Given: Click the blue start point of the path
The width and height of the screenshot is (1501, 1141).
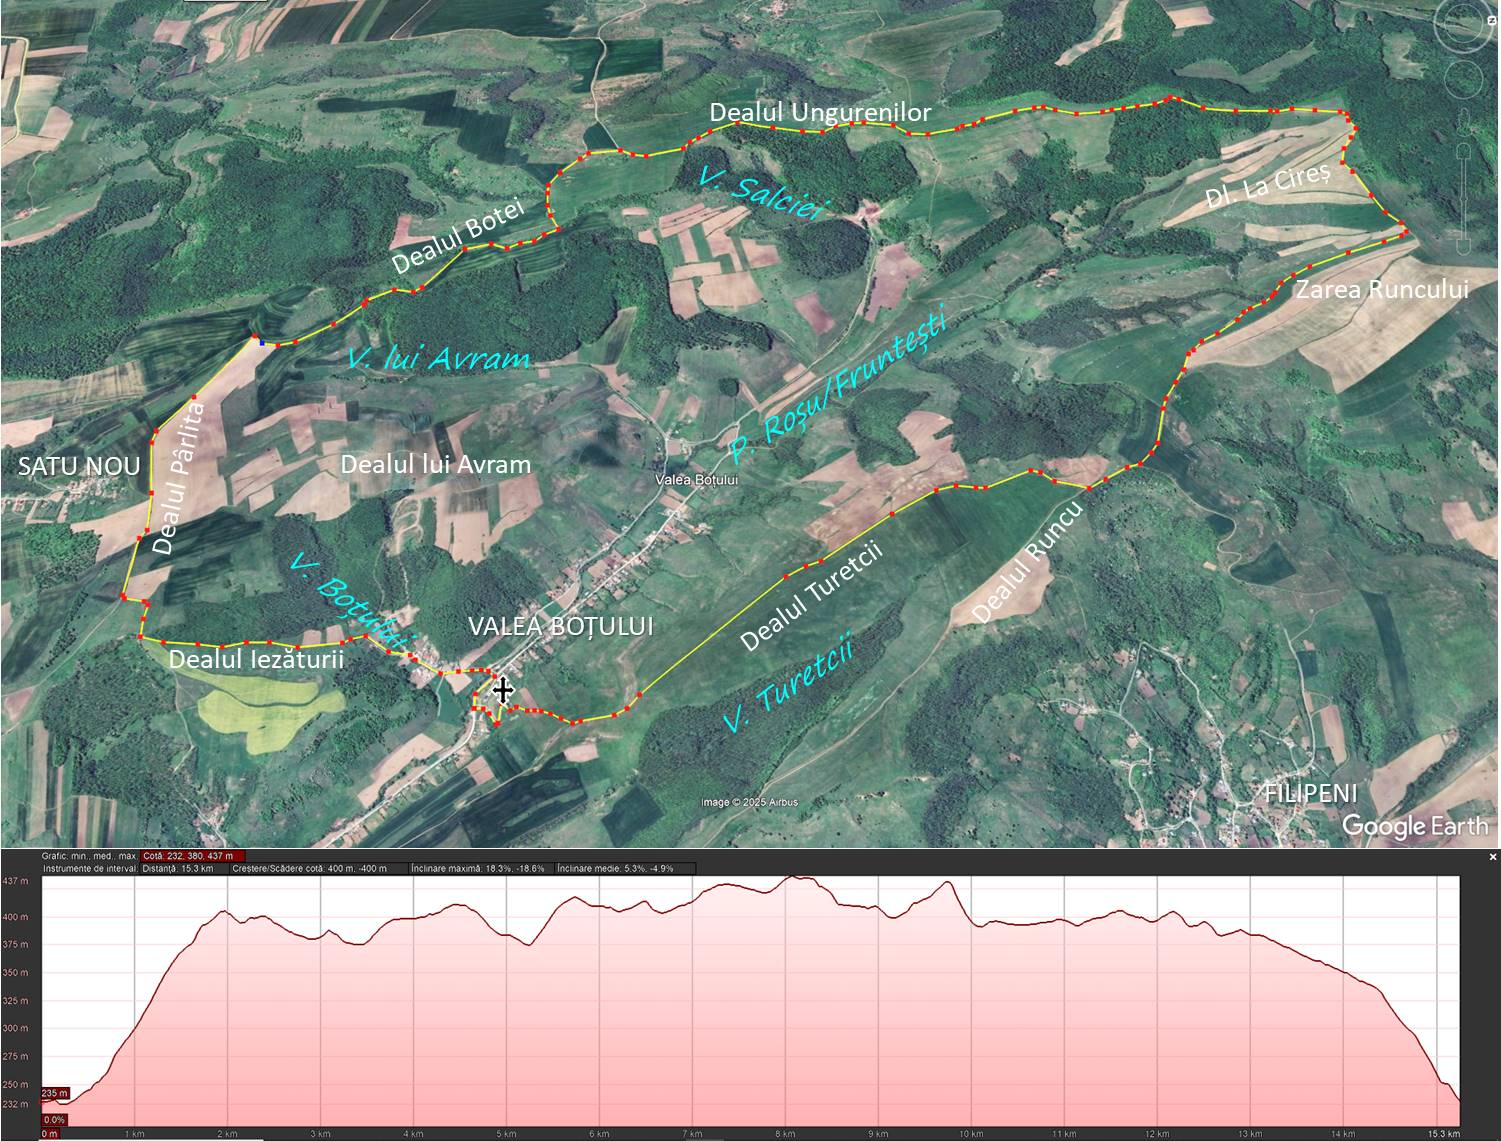Looking at the screenshot, I should tap(262, 342).
